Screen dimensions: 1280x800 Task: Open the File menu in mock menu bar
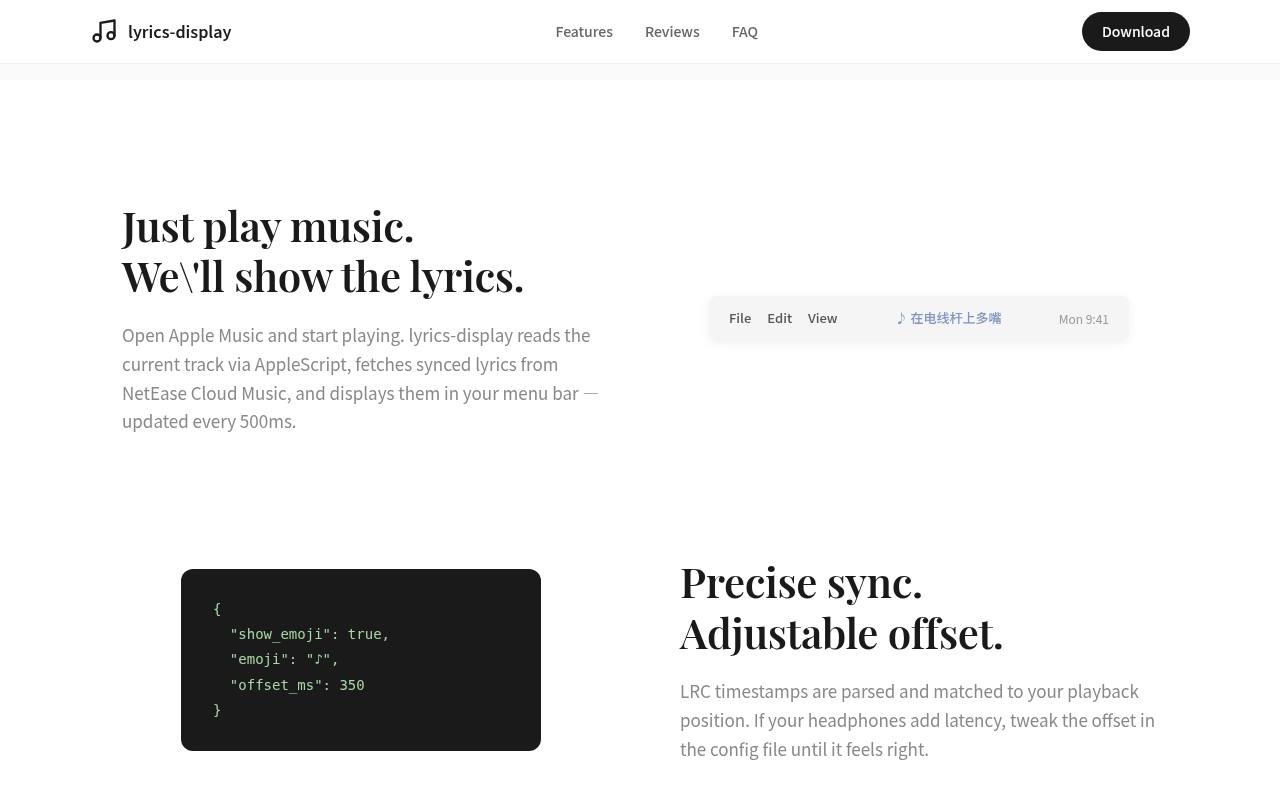coord(740,319)
